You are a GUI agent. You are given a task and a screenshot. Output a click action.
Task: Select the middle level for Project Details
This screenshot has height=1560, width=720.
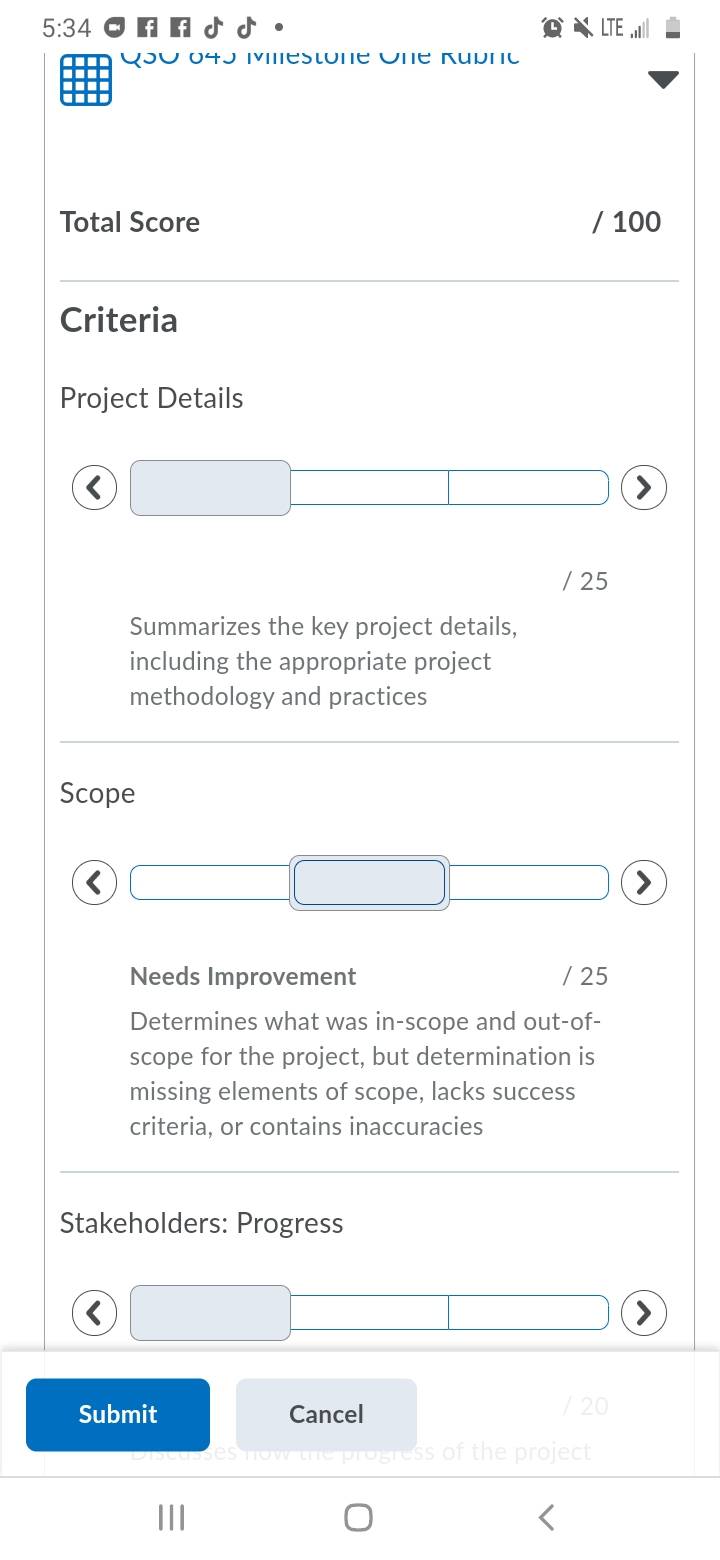pyautogui.click(x=369, y=488)
